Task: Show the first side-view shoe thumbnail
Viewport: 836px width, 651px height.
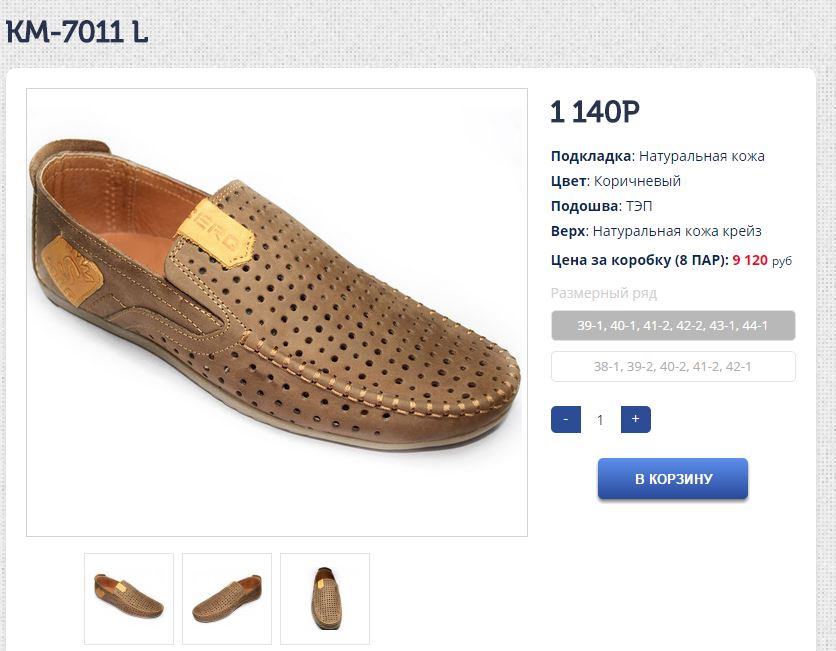Action: [129, 598]
